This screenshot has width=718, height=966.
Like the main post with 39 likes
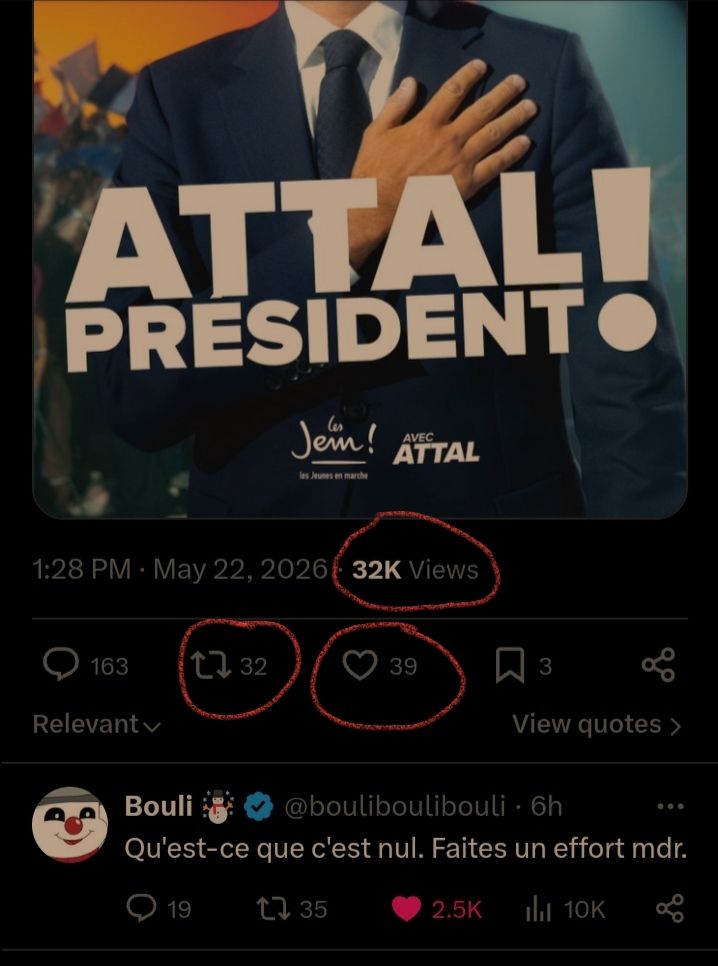(360, 666)
